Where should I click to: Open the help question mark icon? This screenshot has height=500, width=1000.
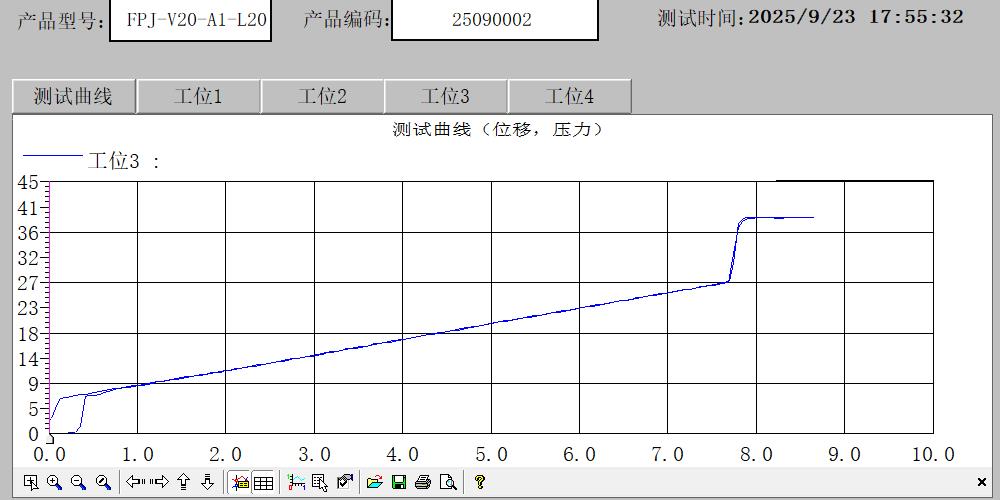480,482
